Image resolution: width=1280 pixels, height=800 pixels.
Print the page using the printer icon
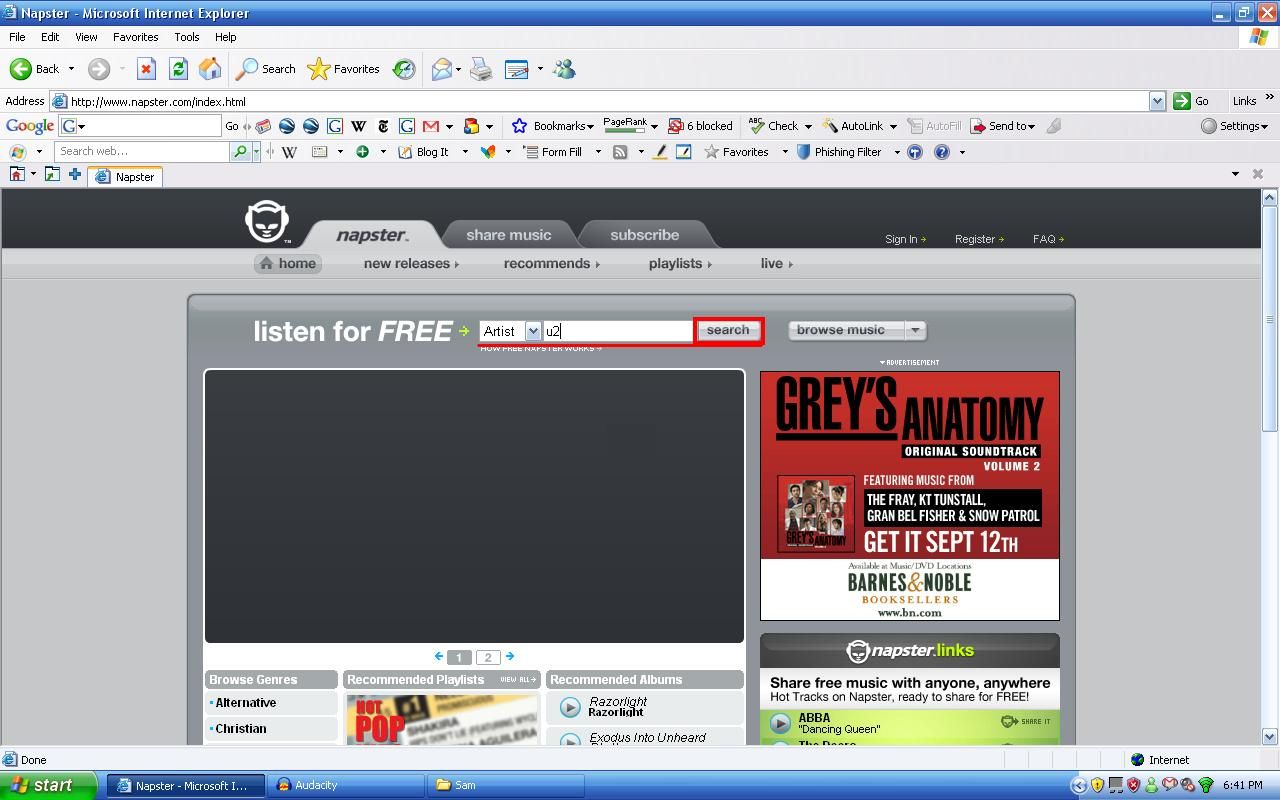(x=481, y=69)
